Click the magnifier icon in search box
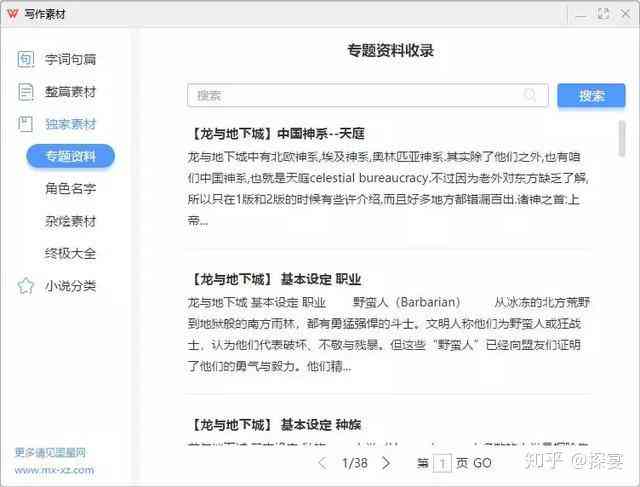 click(x=530, y=96)
